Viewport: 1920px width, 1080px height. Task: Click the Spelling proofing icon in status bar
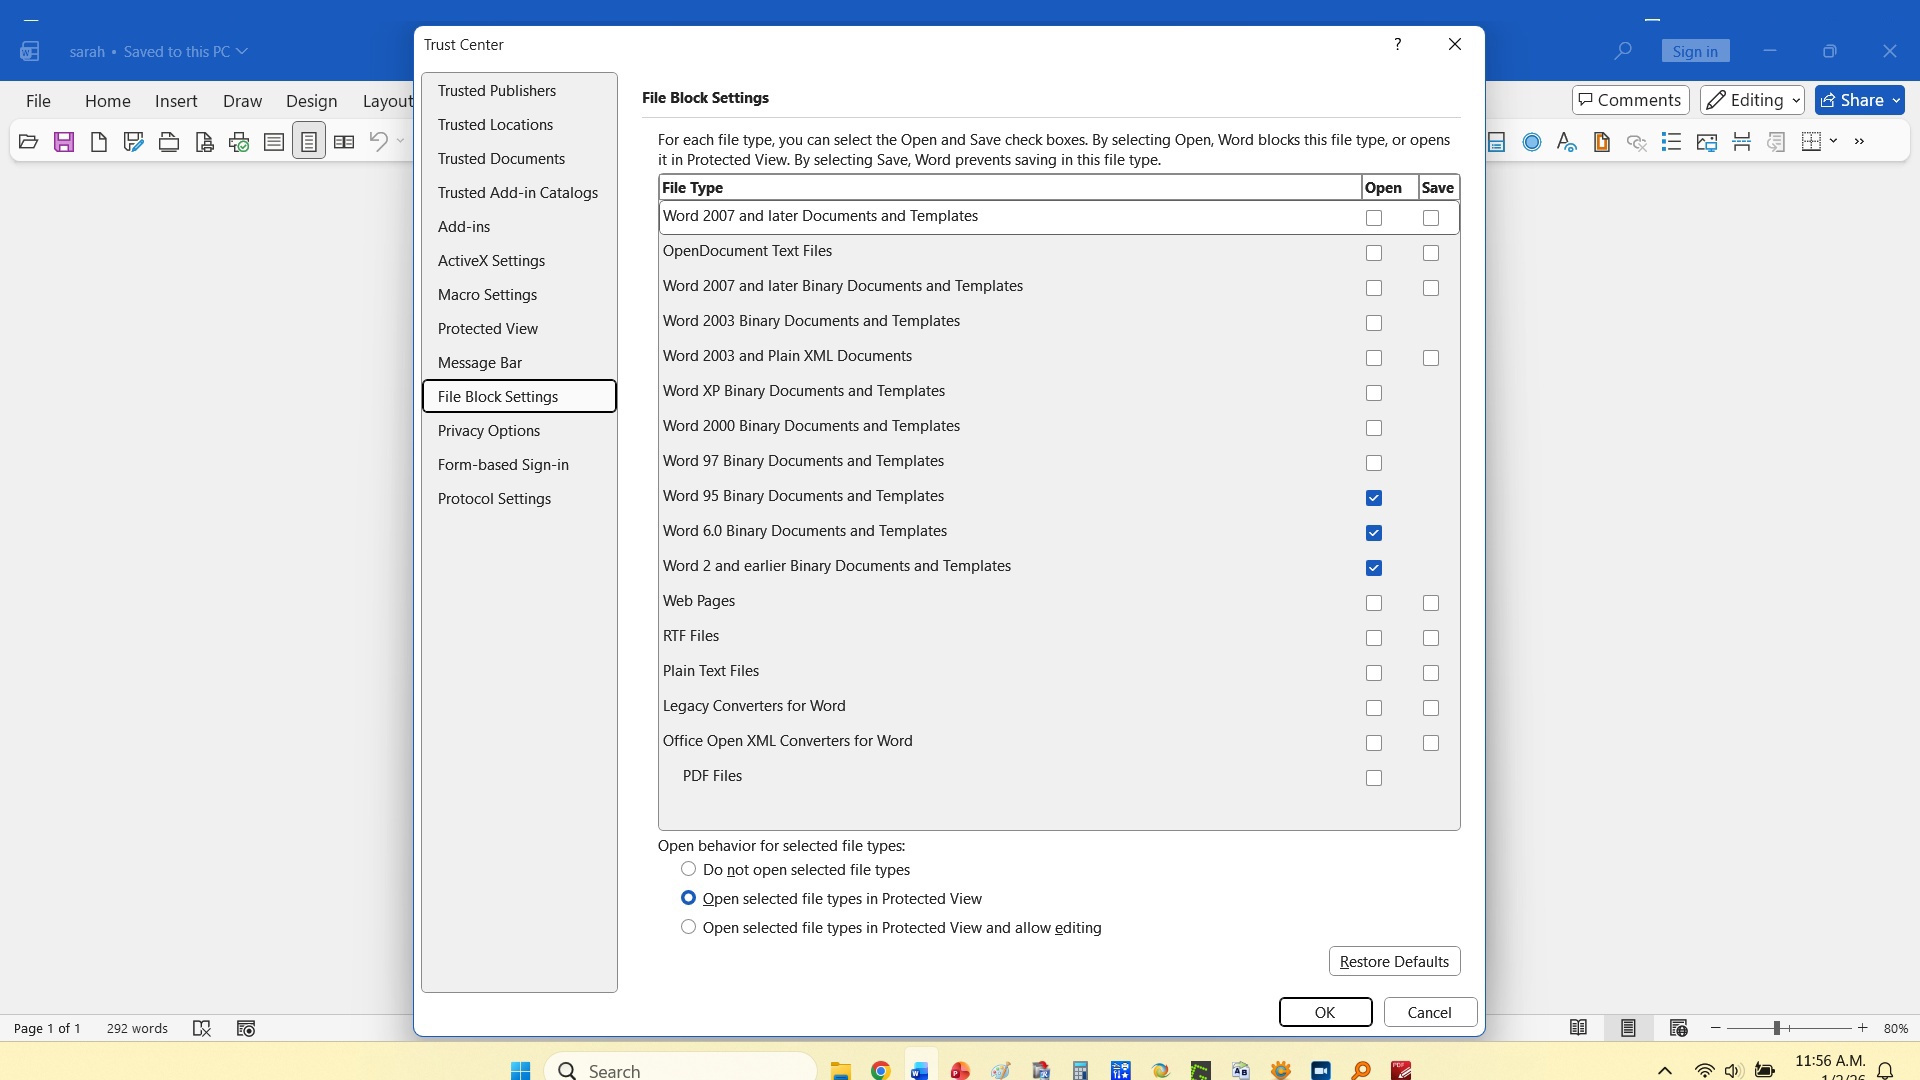click(x=202, y=1028)
